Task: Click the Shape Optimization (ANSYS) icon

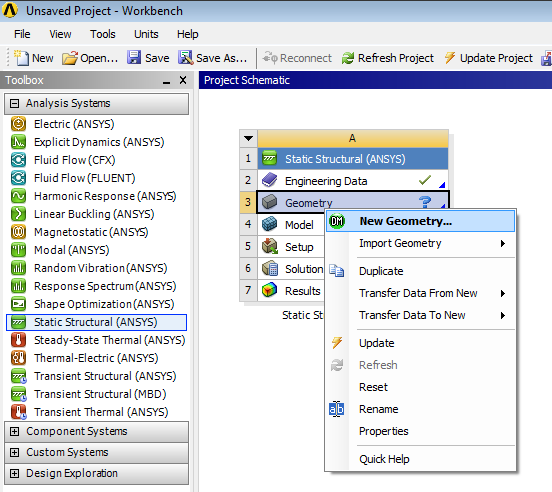Action: pyautogui.click(x=18, y=304)
